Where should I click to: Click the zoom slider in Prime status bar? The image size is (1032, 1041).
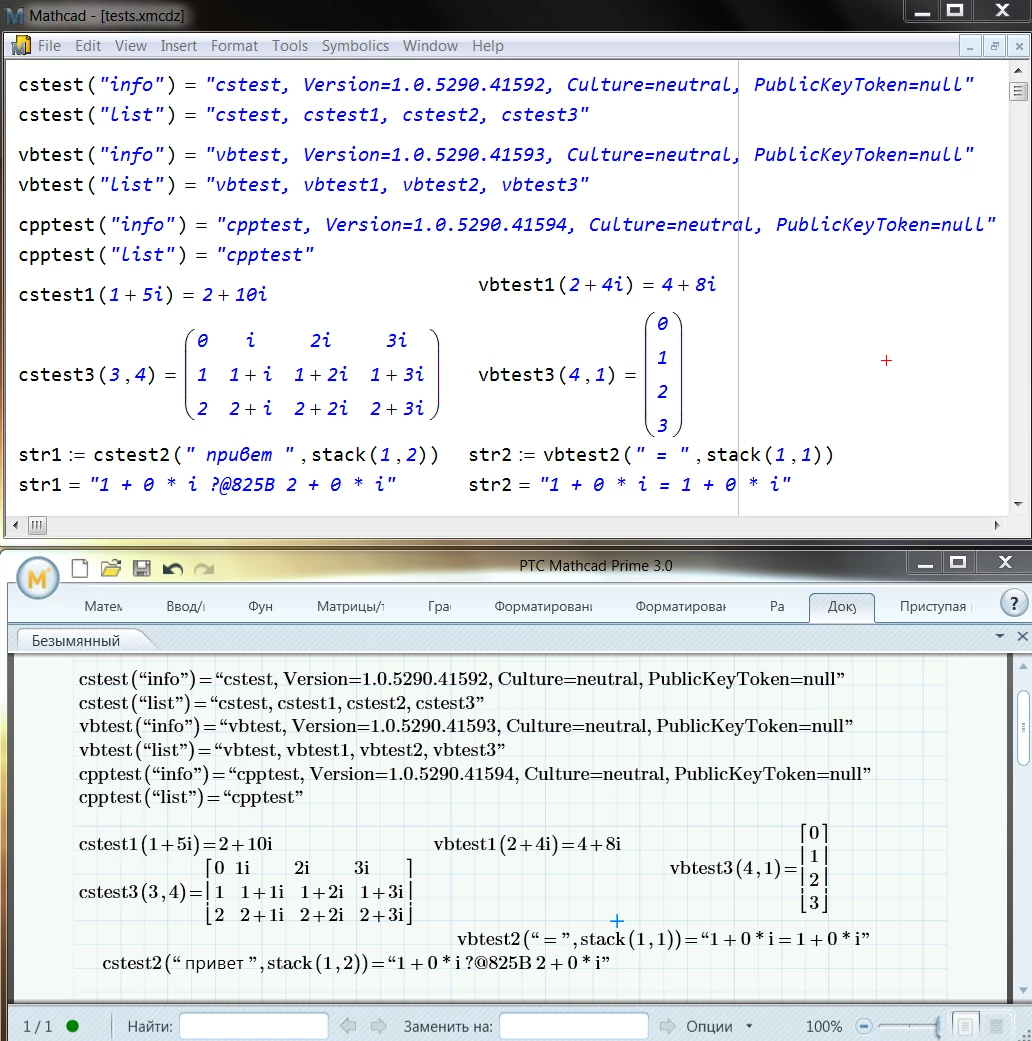[908, 1026]
